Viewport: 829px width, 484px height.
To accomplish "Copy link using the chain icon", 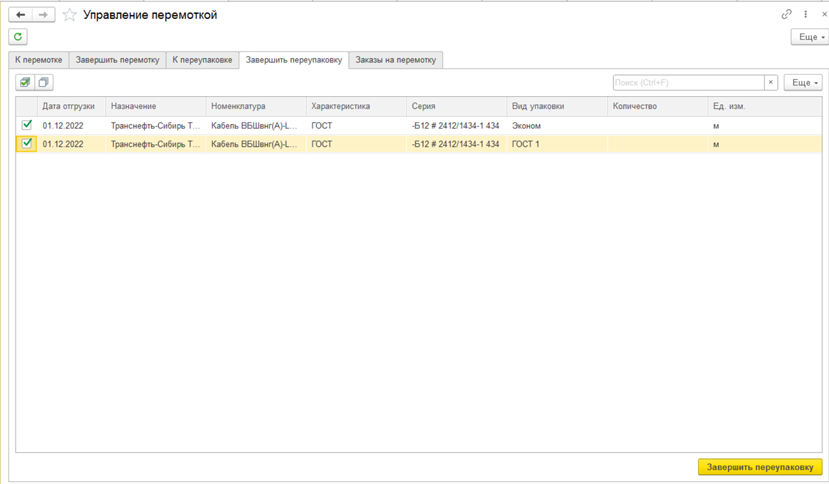I will point(787,14).
